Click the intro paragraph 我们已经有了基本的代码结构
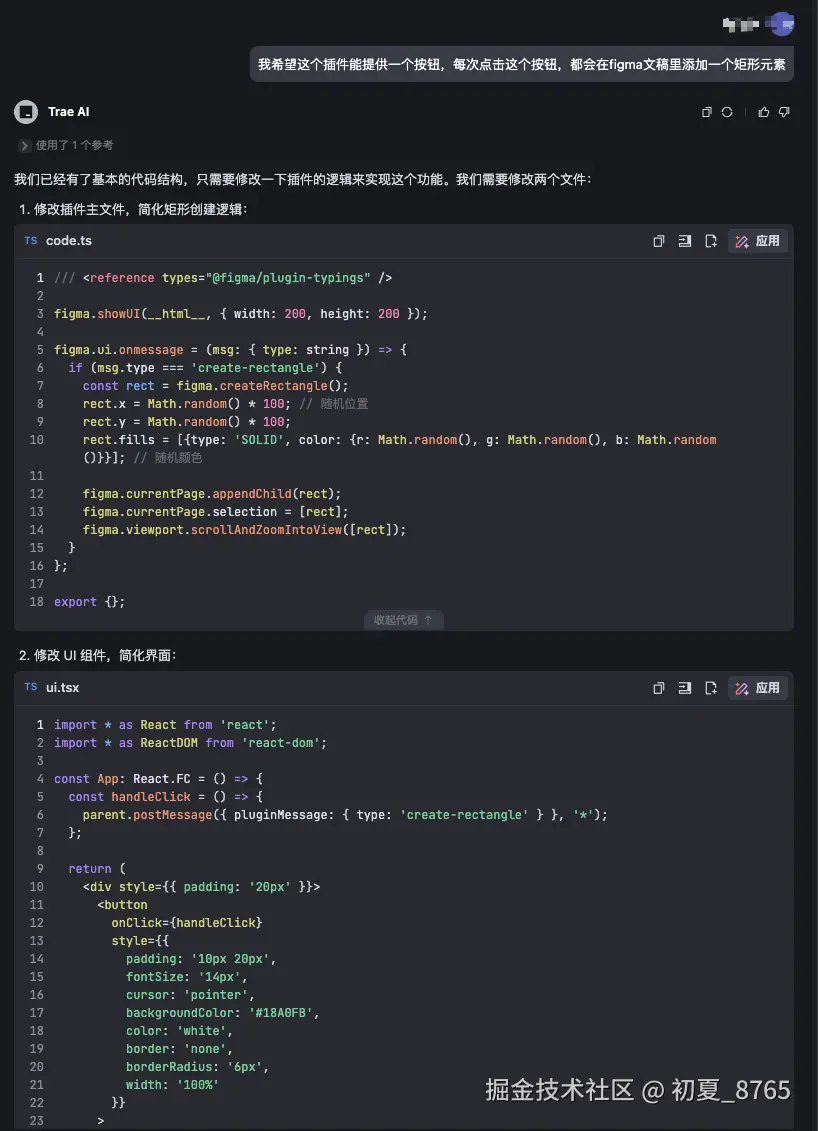The width and height of the screenshot is (818, 1131). pos(302,179)
